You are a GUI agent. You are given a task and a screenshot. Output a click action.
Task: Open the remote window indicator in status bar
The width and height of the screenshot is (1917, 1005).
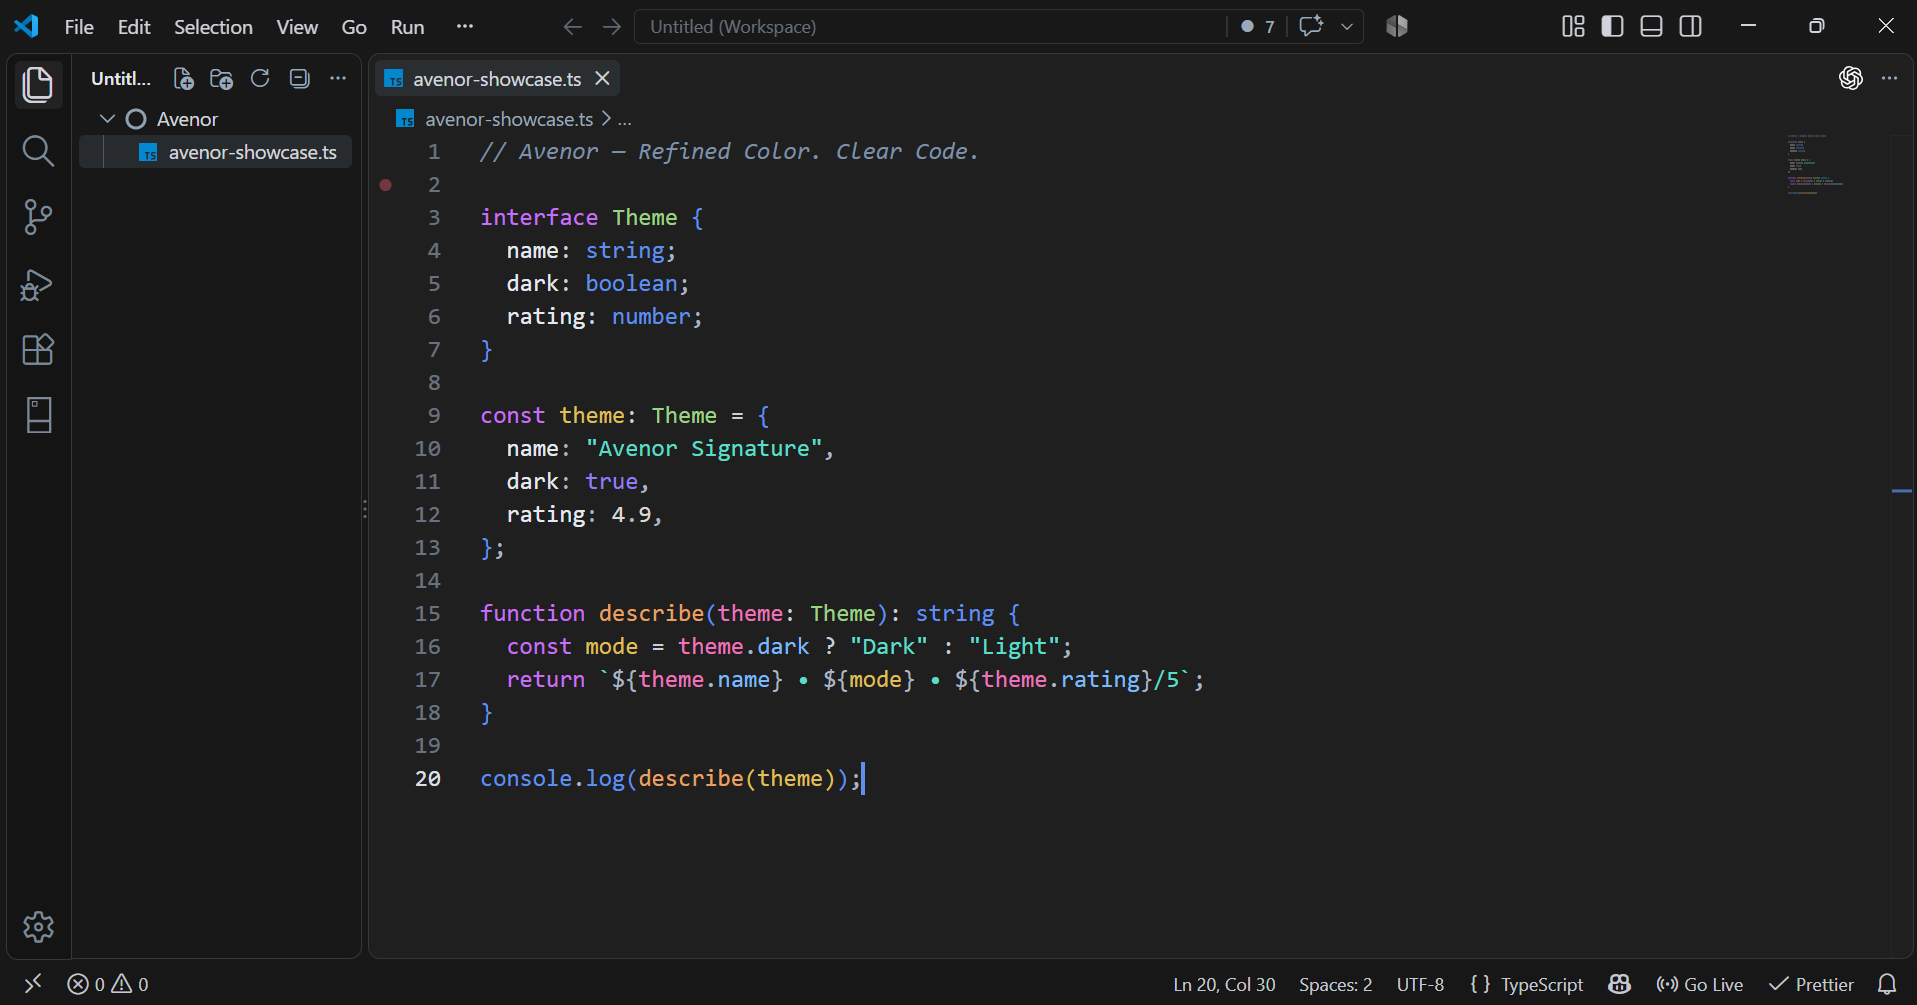click(x=33, y=984)
